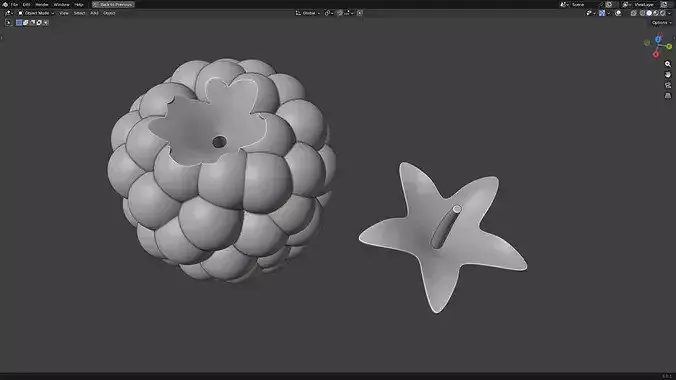Toggle the snapping magnet icon
The height and width of the screenshot is (380, 676).
coord(339,13)
